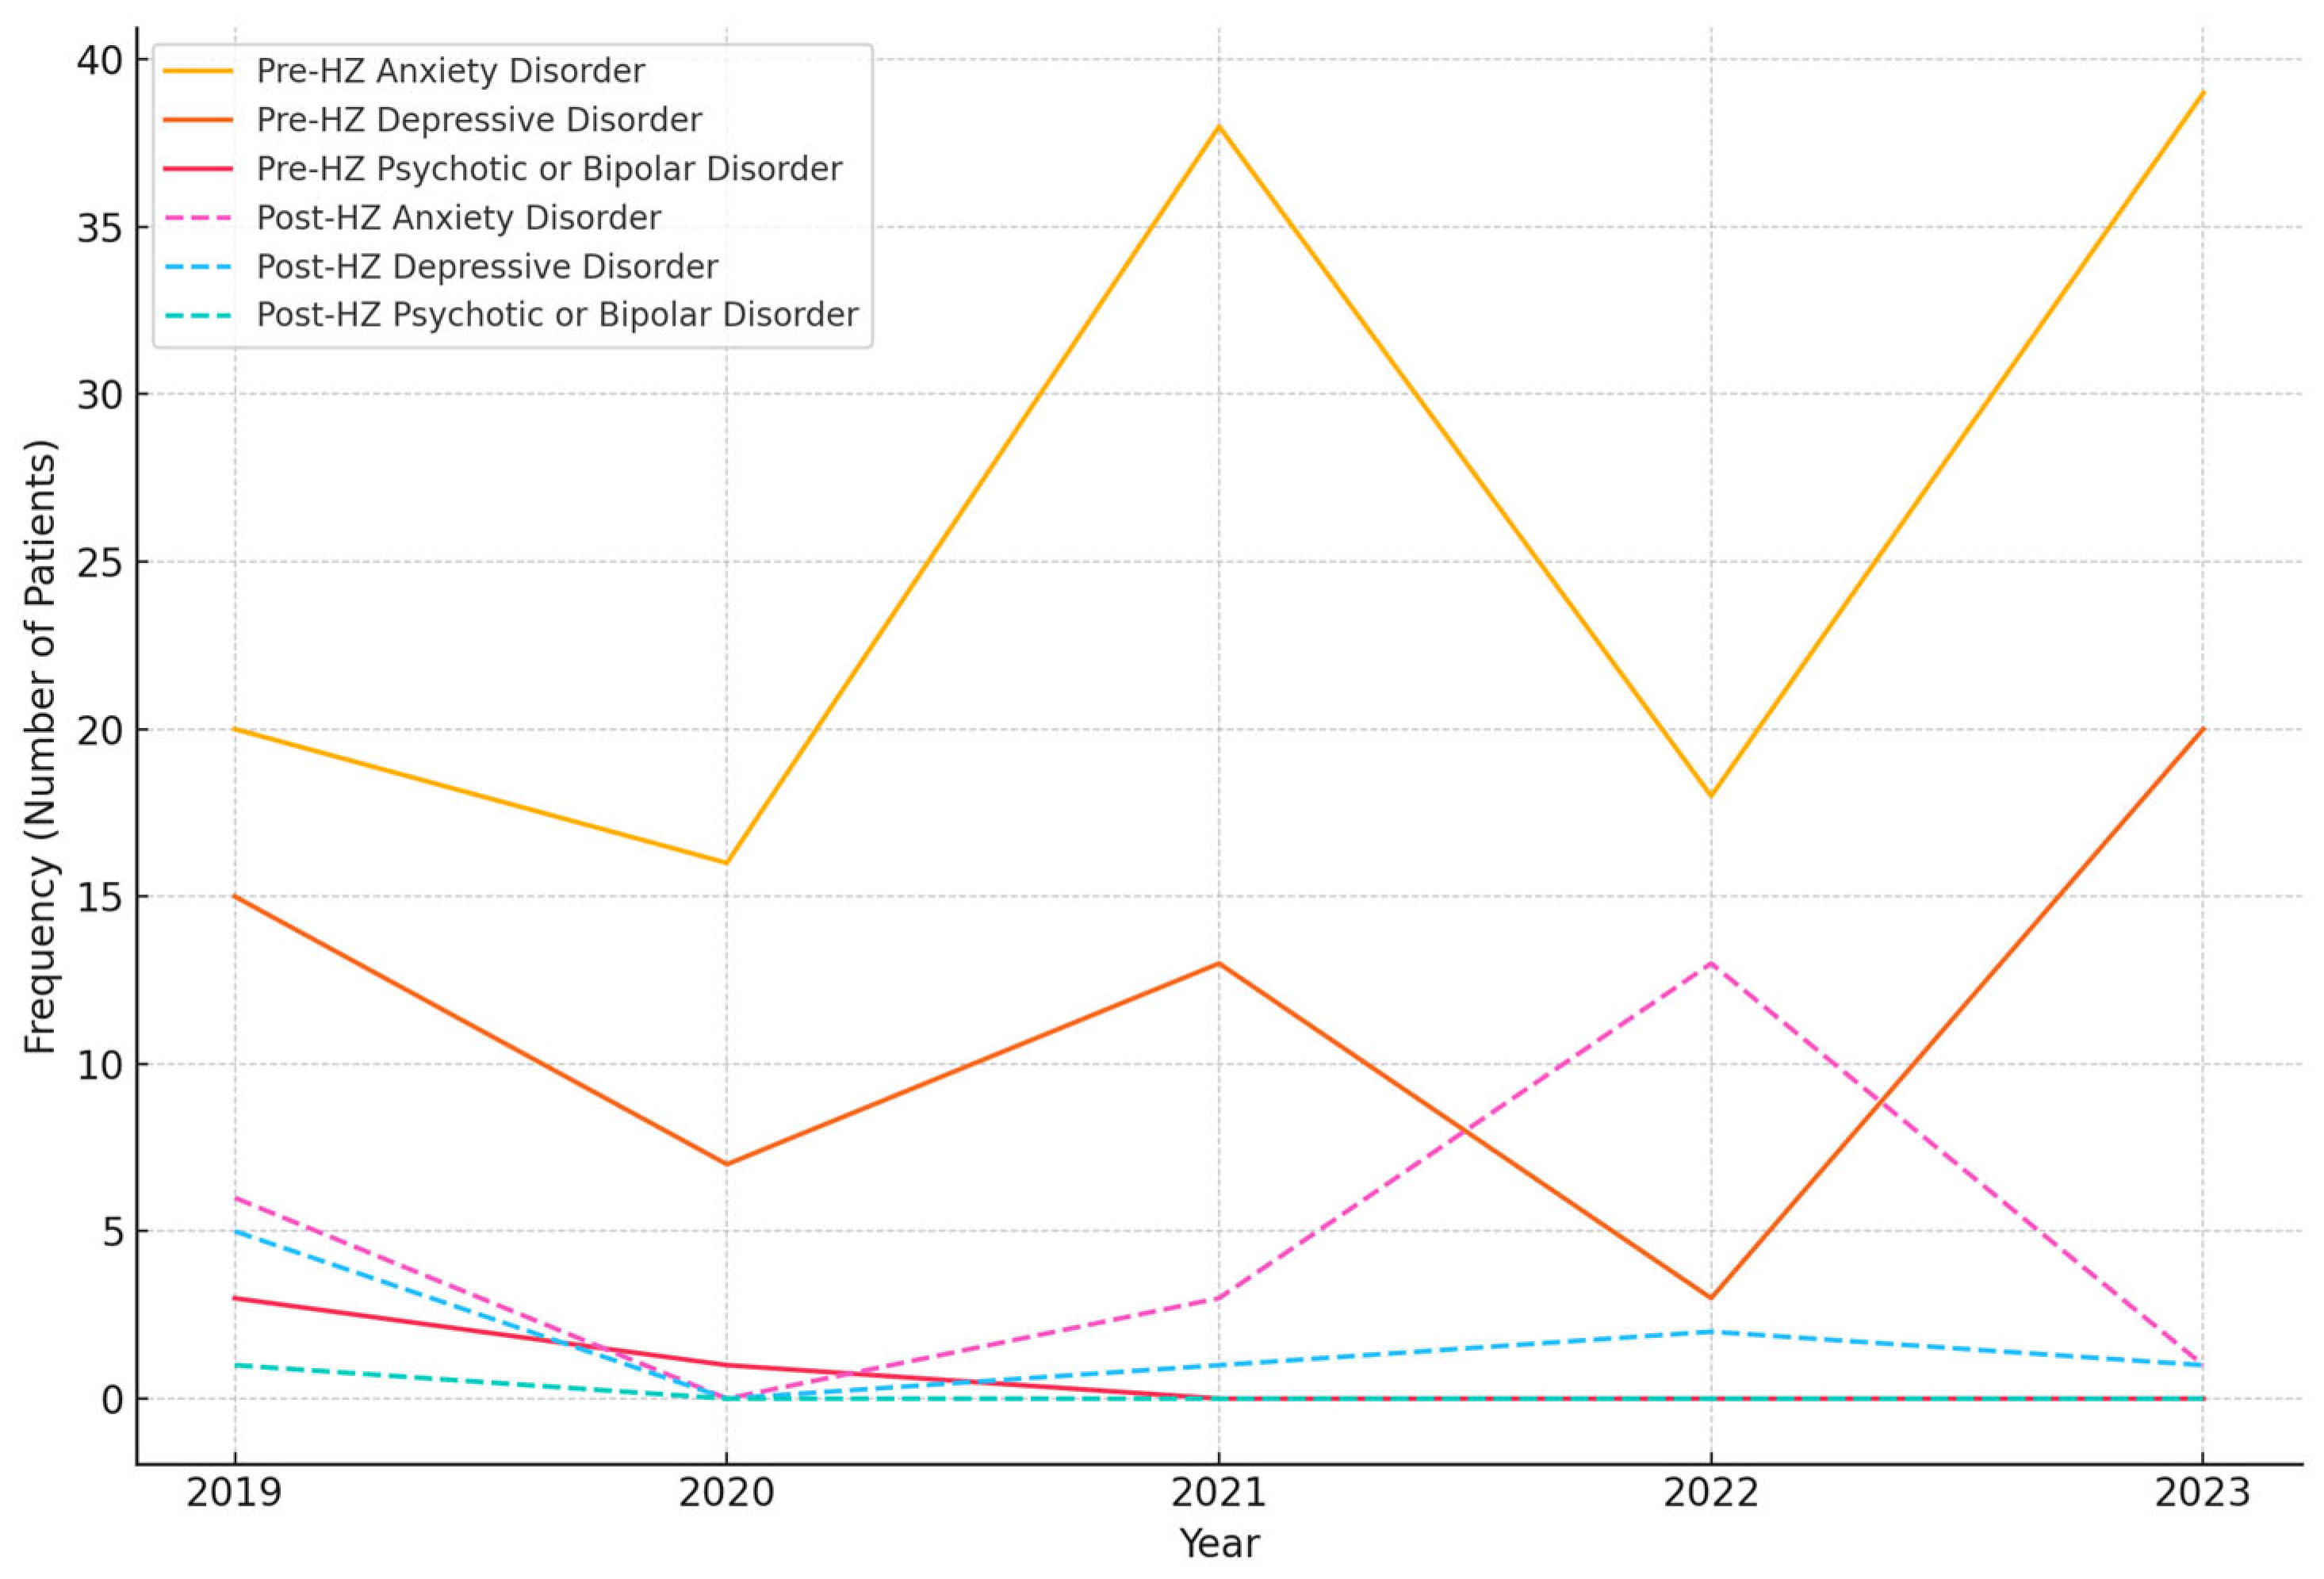Click the teal dashed legend line swatch
This screenshot has height=1579, width=2324.
click(x=198, y=315)
